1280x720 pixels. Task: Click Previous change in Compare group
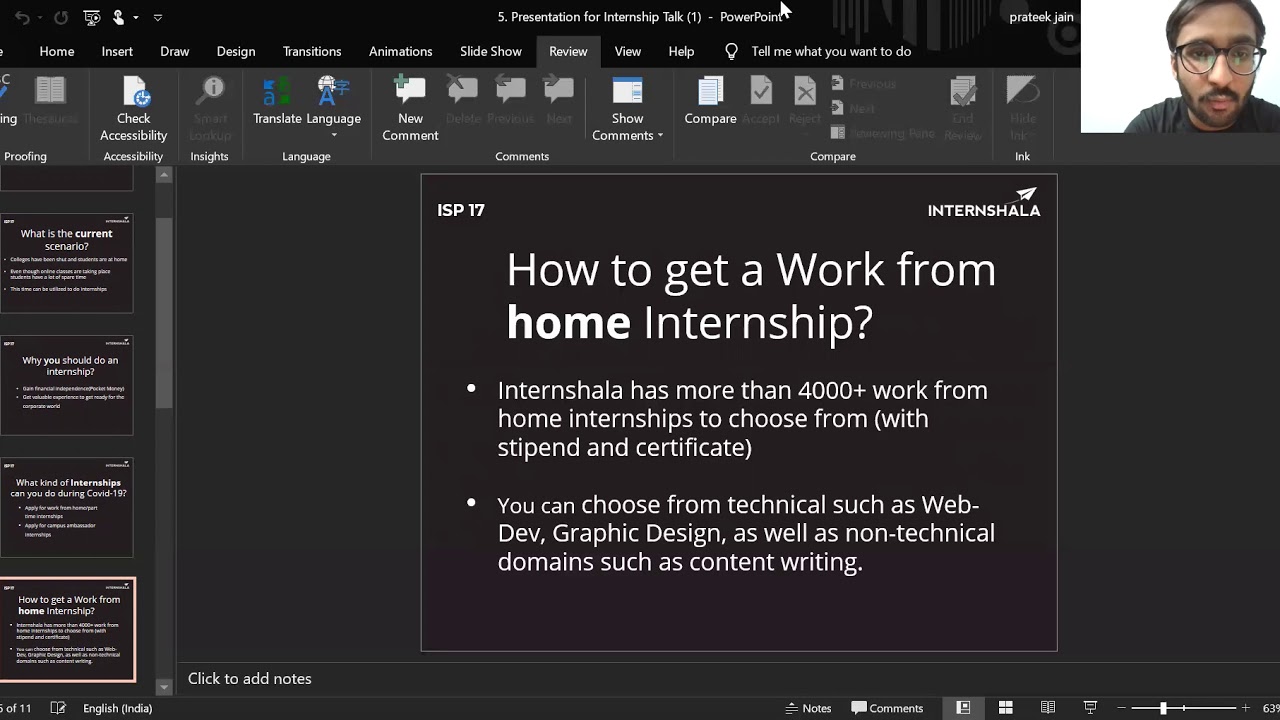point(863,84)
